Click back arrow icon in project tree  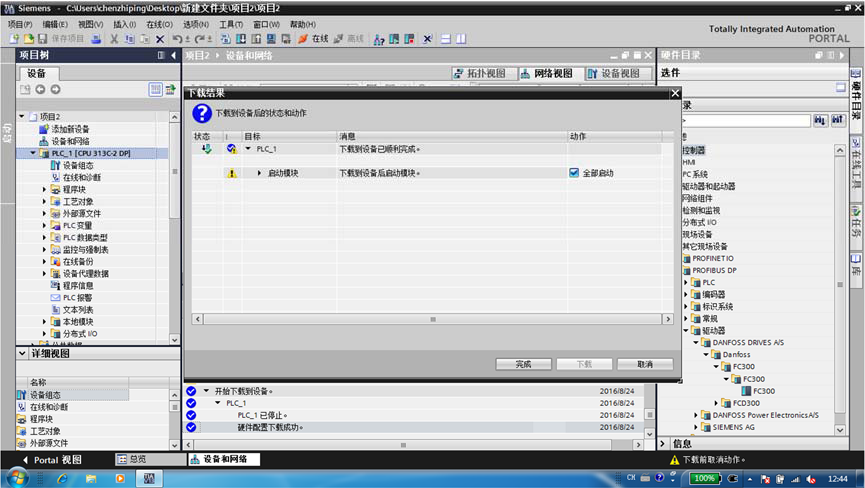point(41,90)
